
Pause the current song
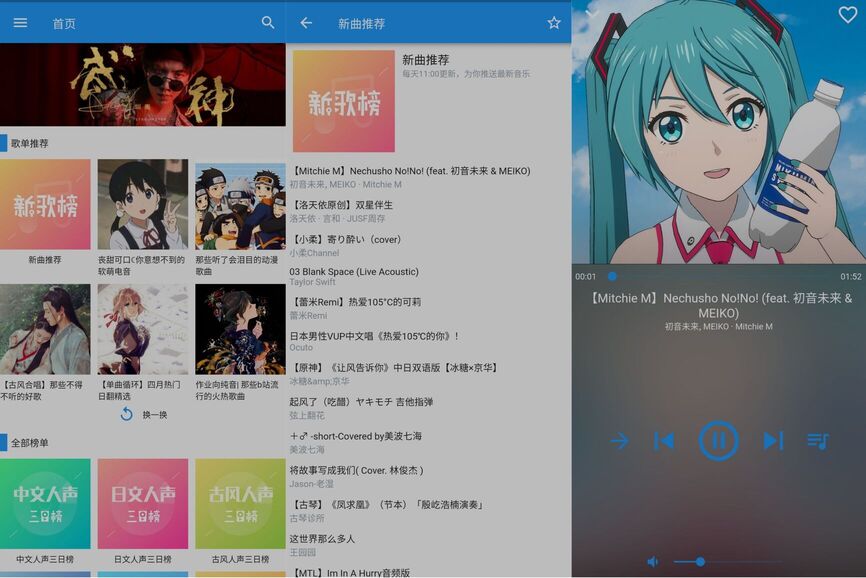[x=718, y=441]
